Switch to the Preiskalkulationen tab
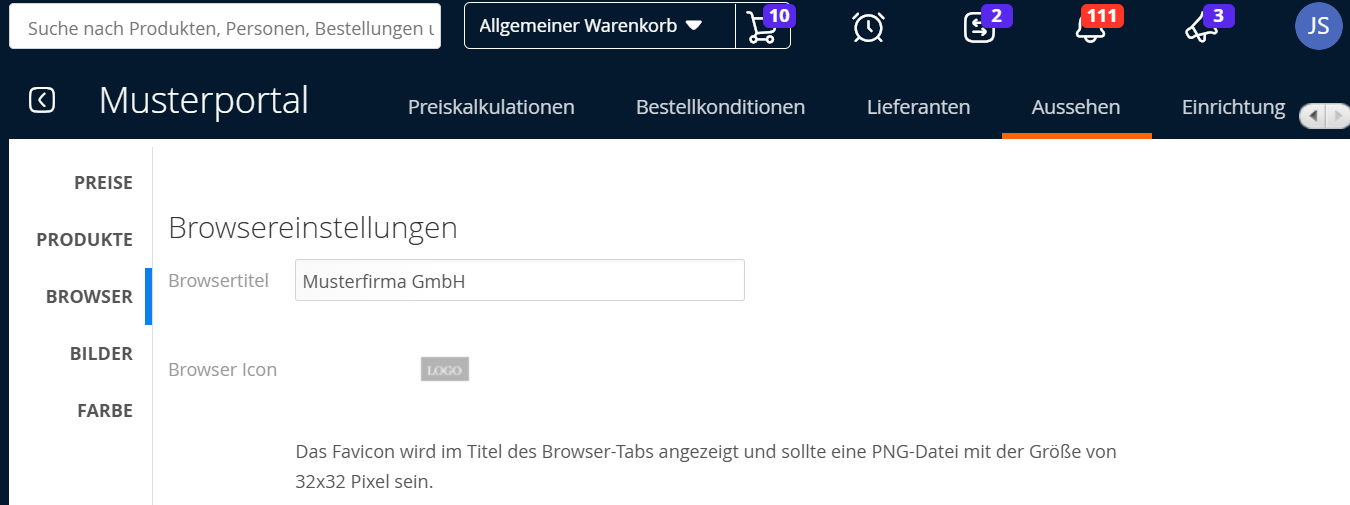Screen dimensions: 1350x505 coord(491,107)
